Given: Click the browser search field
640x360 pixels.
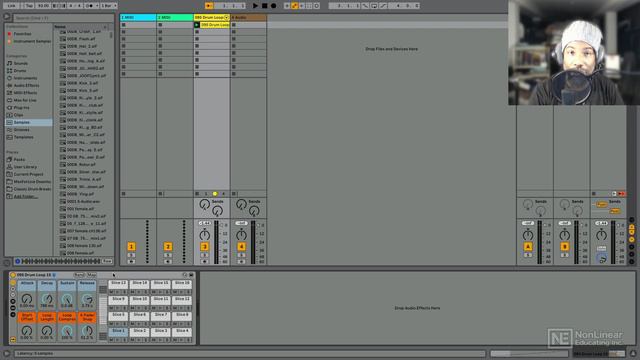Looking at the screenshot, I should (64, 18).
